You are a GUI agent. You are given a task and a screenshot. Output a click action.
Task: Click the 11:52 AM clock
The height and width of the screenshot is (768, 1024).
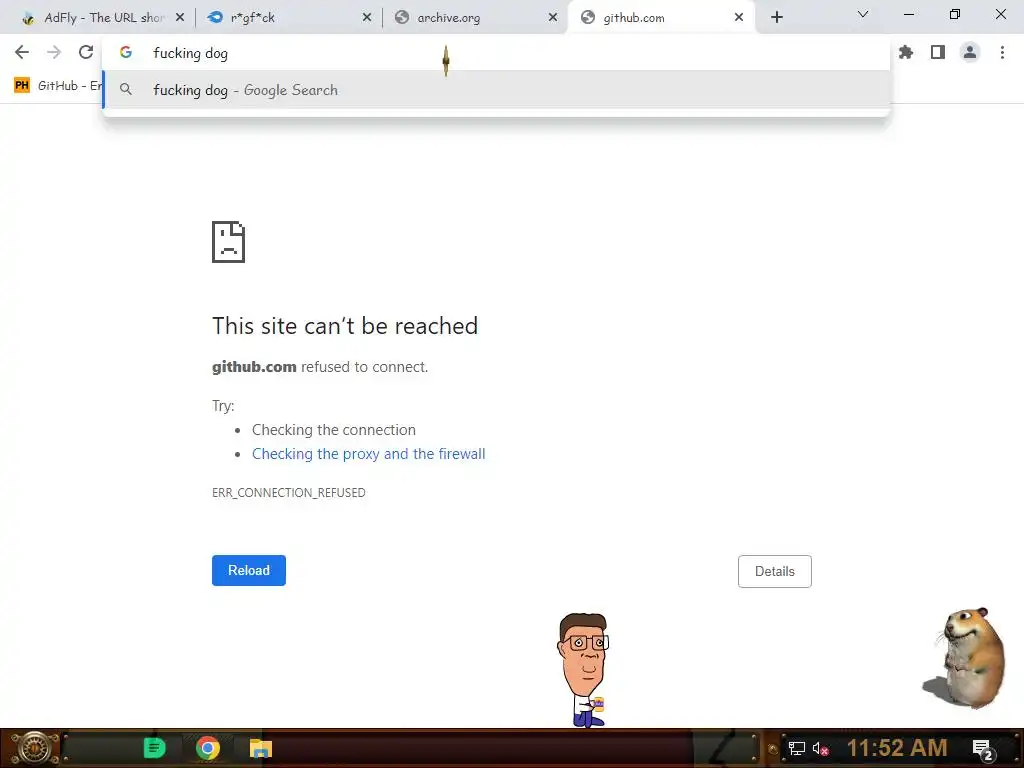[x=897, y=748]
